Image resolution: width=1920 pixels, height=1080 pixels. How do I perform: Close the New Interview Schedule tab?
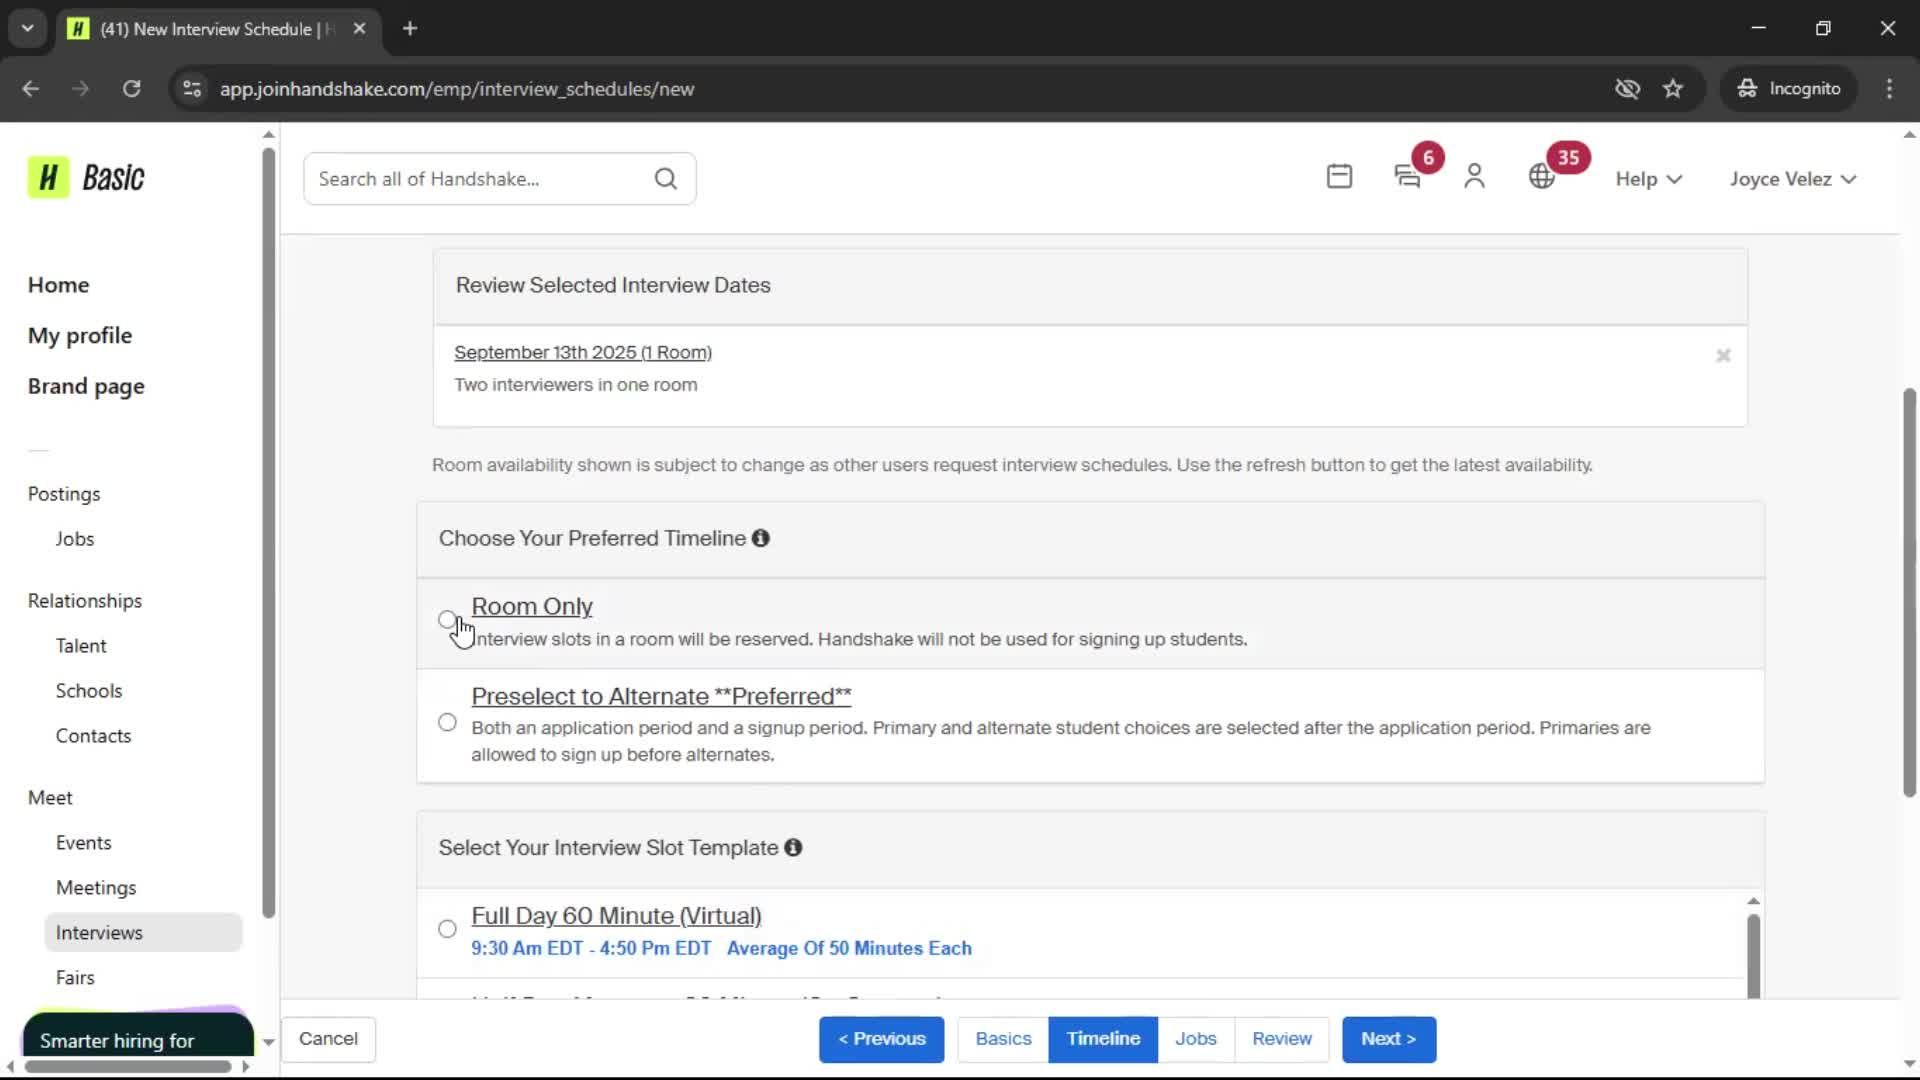[359, 29]
